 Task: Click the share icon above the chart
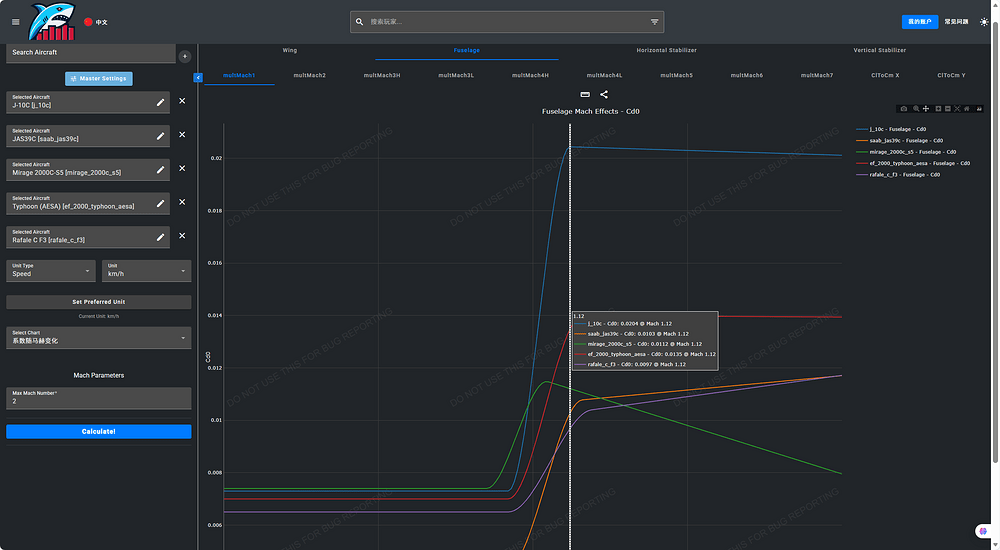pyautogui.click(x=604, y=94)
